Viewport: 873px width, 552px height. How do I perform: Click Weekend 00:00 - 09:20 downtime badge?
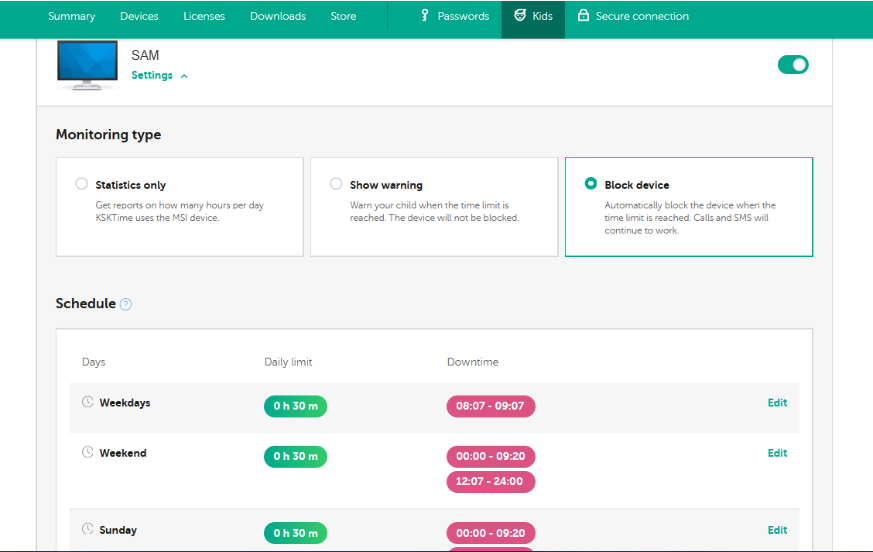(491, 456)
